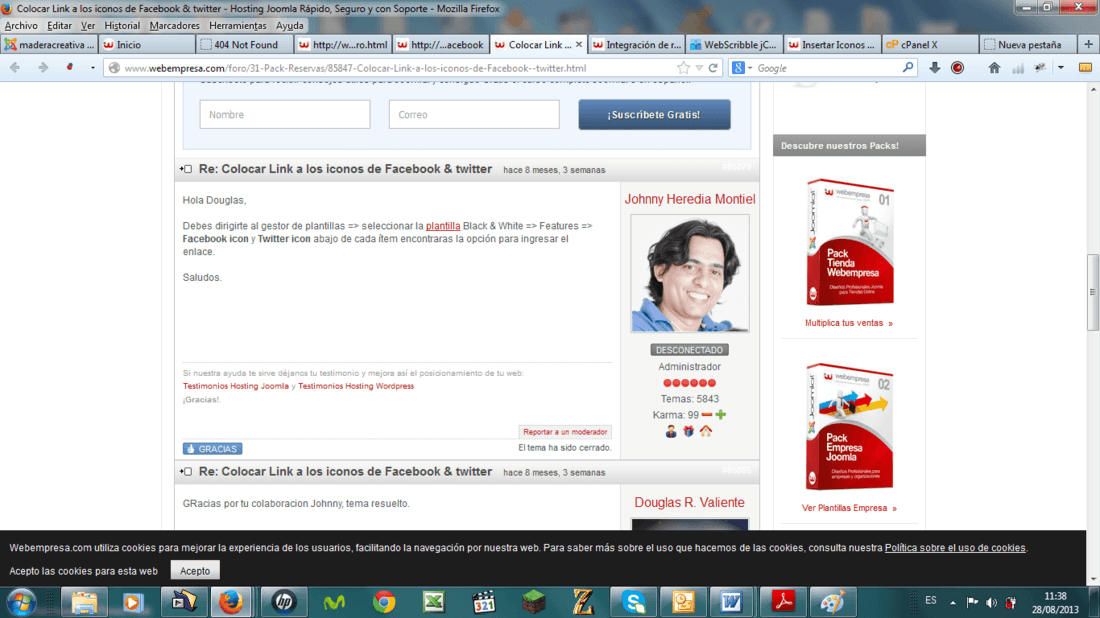This screenshot has width=1100, height=618.
Task: Click the ¡Suscríbete Gratis! button
Action: pyautogui.click(x=654, y=114)
